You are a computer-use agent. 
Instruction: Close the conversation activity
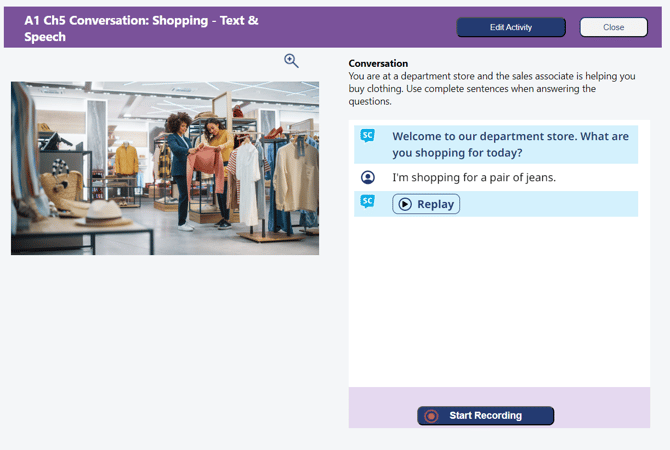[x=613, y=28]
